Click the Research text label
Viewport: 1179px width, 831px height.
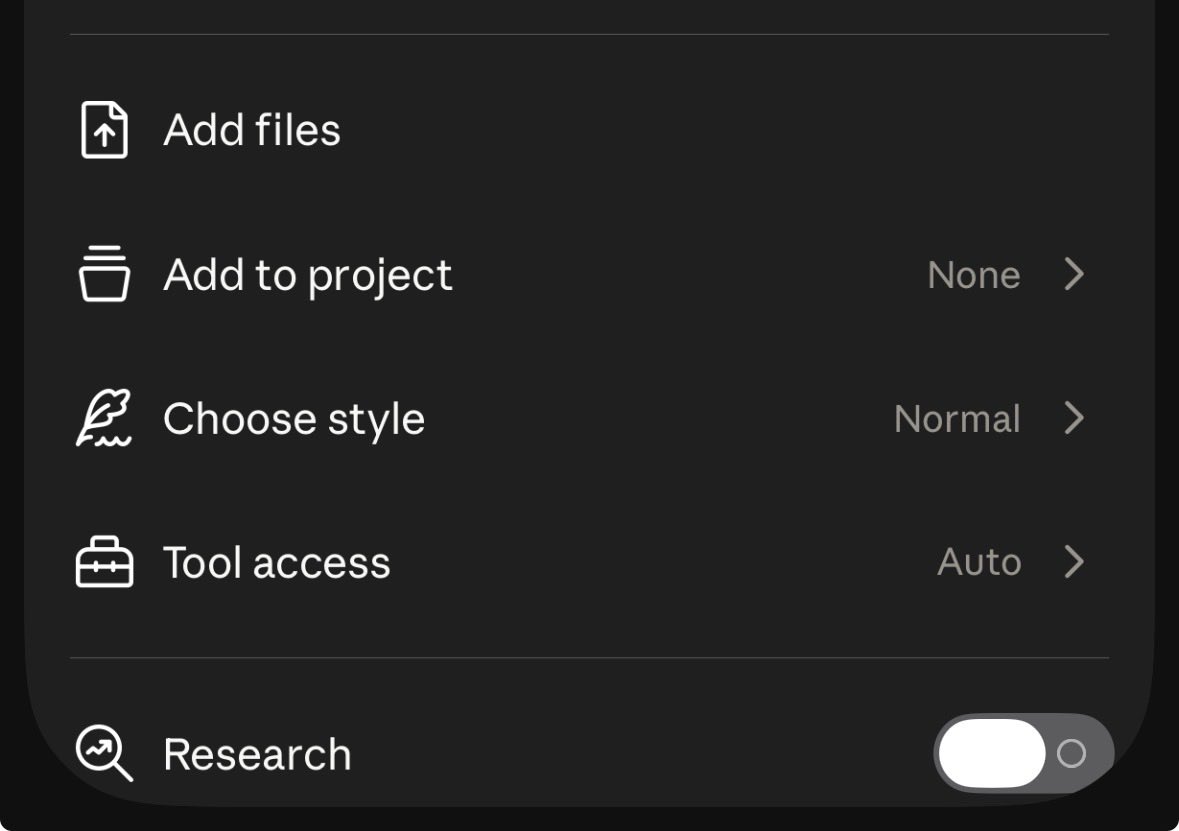coord(257,754)
